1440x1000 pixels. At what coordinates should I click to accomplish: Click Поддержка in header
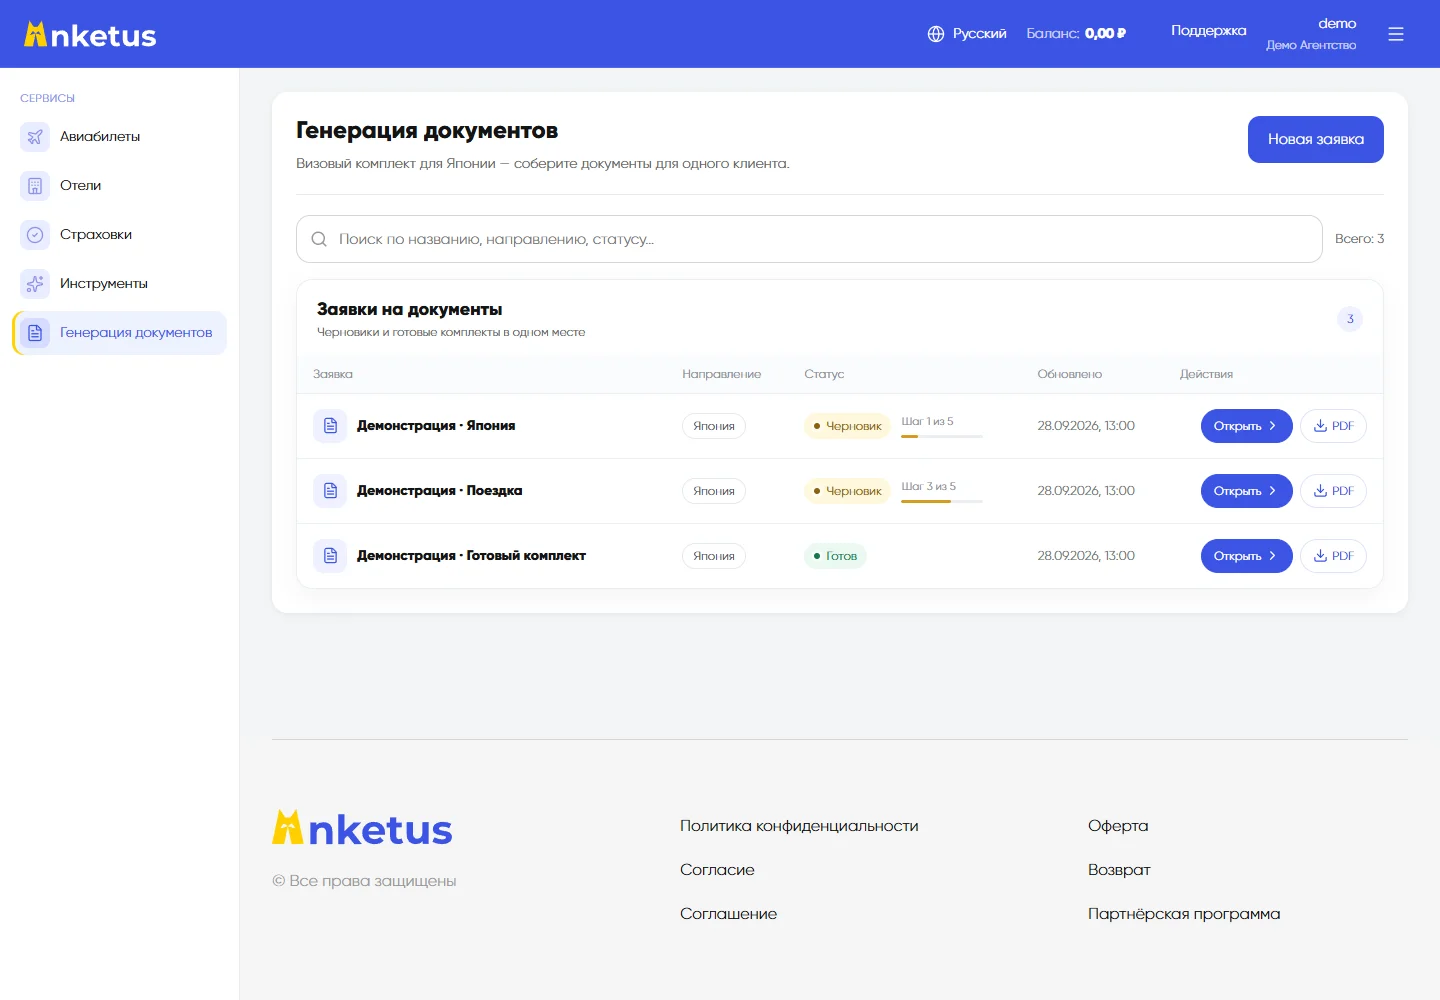click(1208, 31)
